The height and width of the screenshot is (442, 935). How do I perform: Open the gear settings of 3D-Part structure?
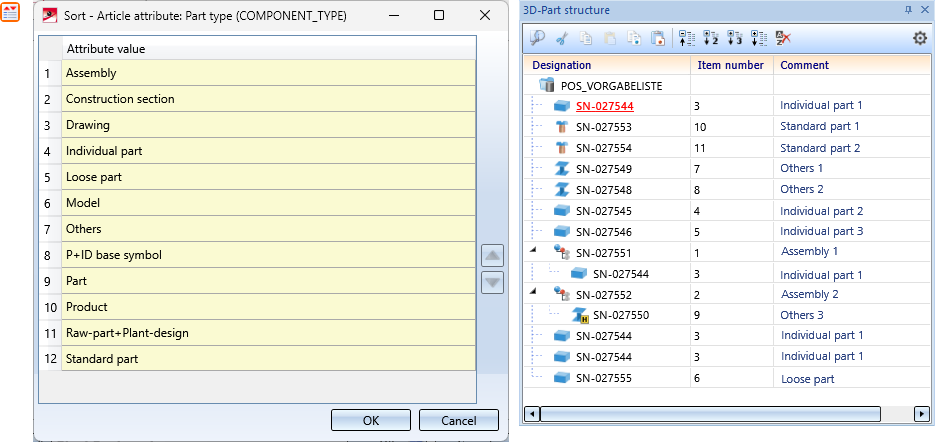[x=920, y=38]
